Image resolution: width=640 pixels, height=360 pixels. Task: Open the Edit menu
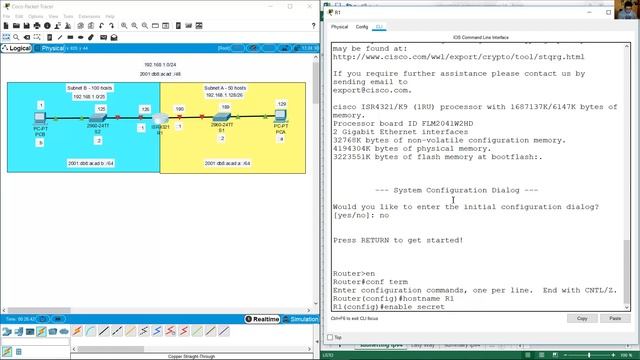click(19, 16)
